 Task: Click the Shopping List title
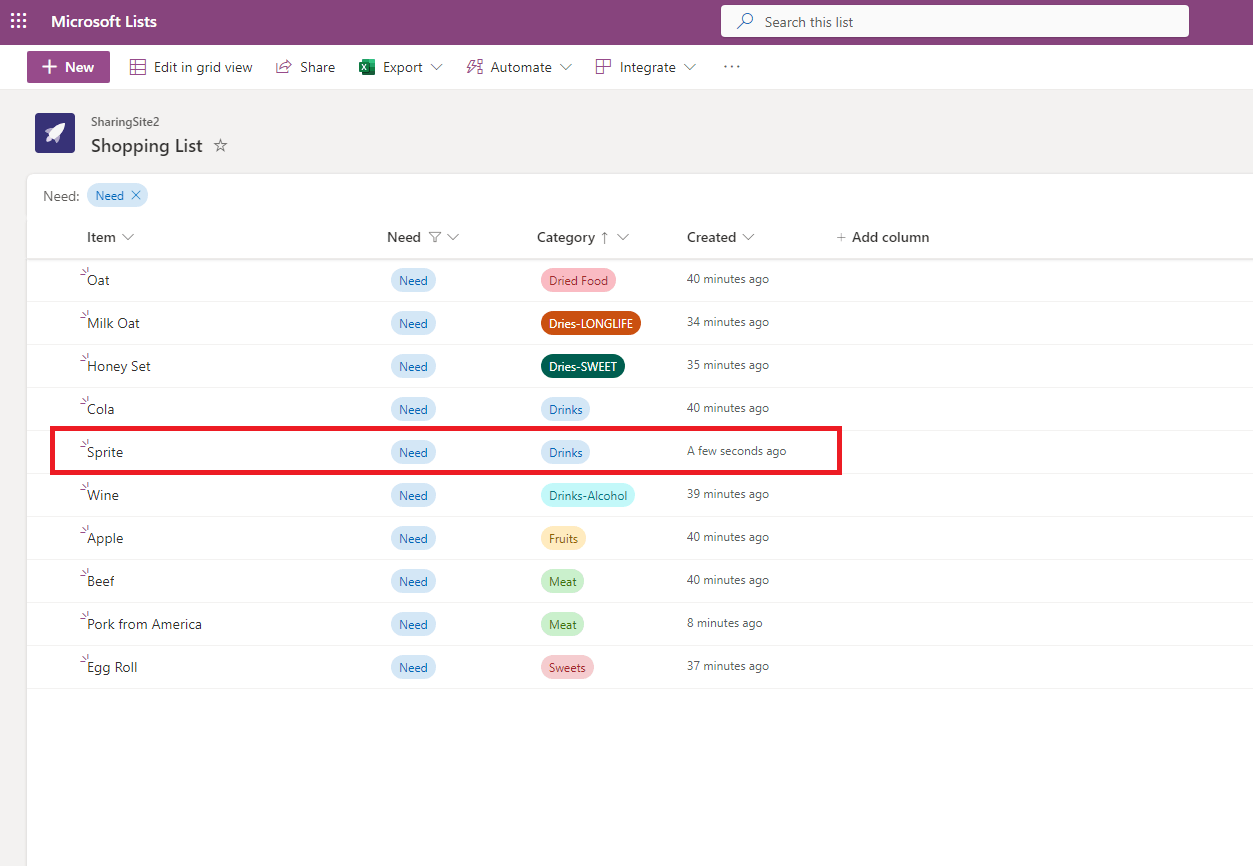147,146
